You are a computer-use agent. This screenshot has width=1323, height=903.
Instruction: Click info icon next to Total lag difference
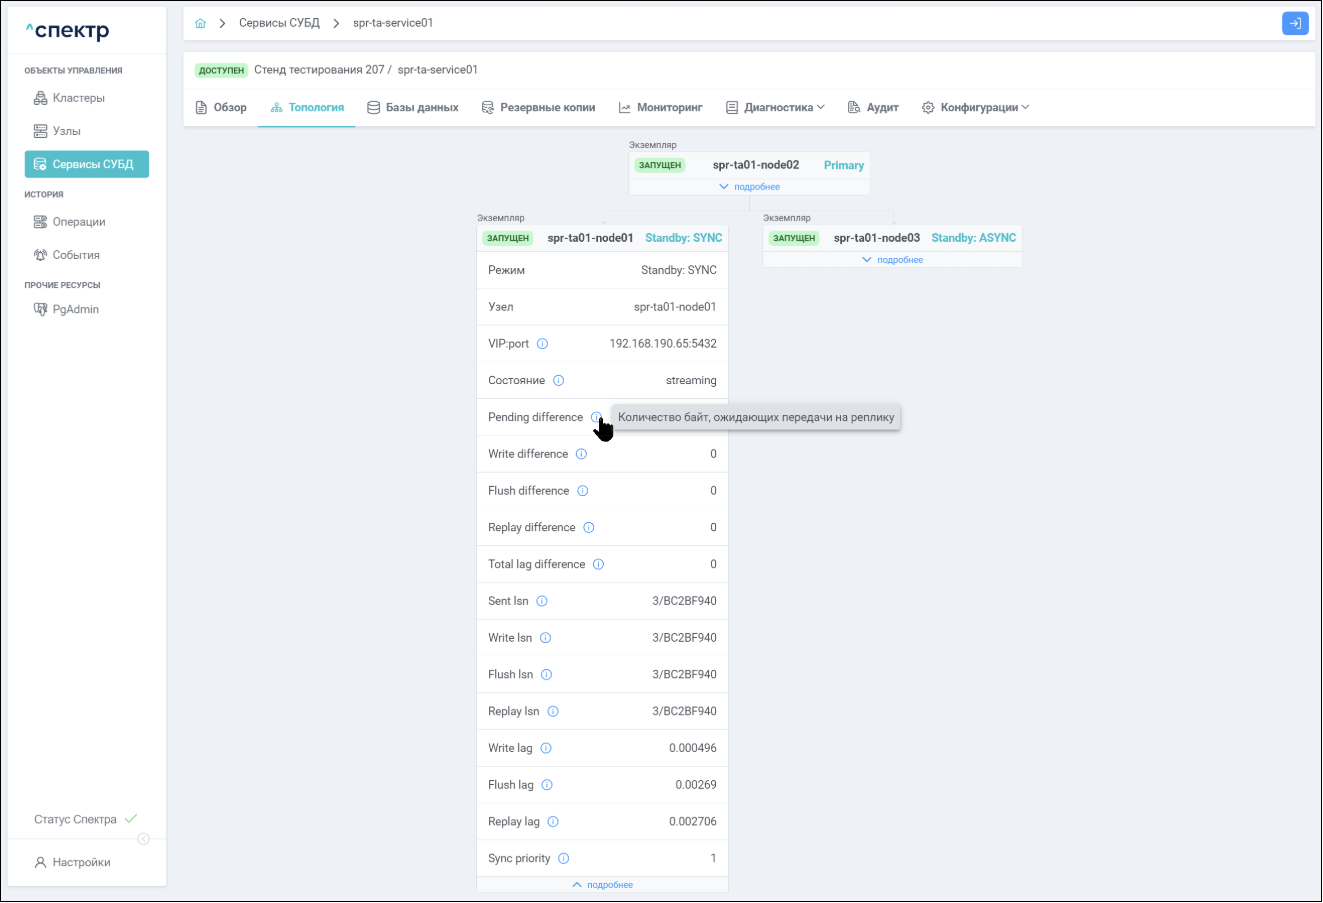point(599,565)
